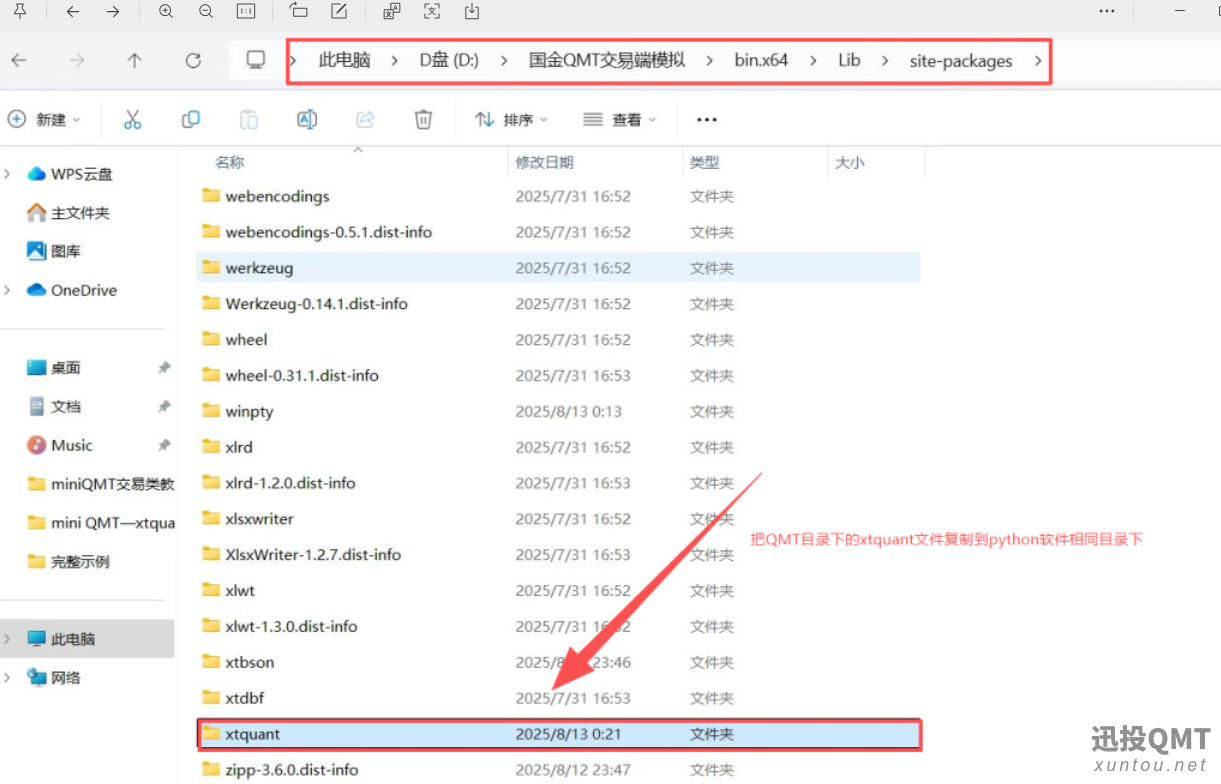This screenshot has height=784, width=1221.
Task: Click the Rename icon in toolbar
Action: coord(307,120)
